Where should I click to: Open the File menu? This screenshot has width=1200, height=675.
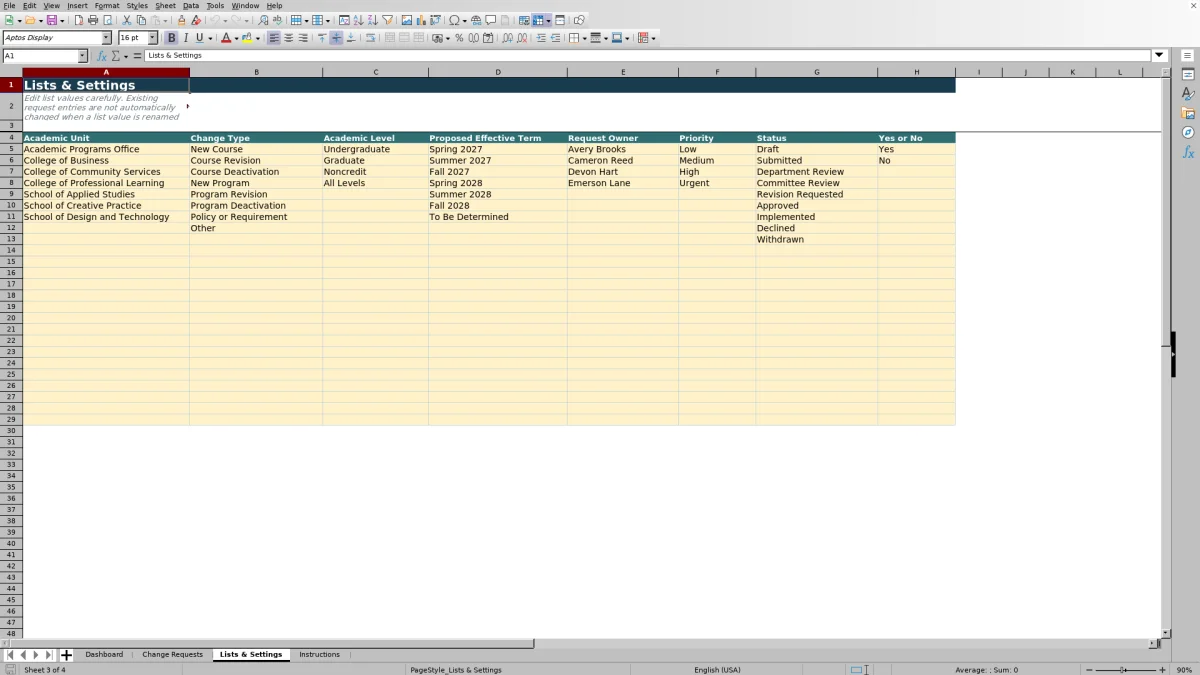pyautogui.click(x=9, y=6)
